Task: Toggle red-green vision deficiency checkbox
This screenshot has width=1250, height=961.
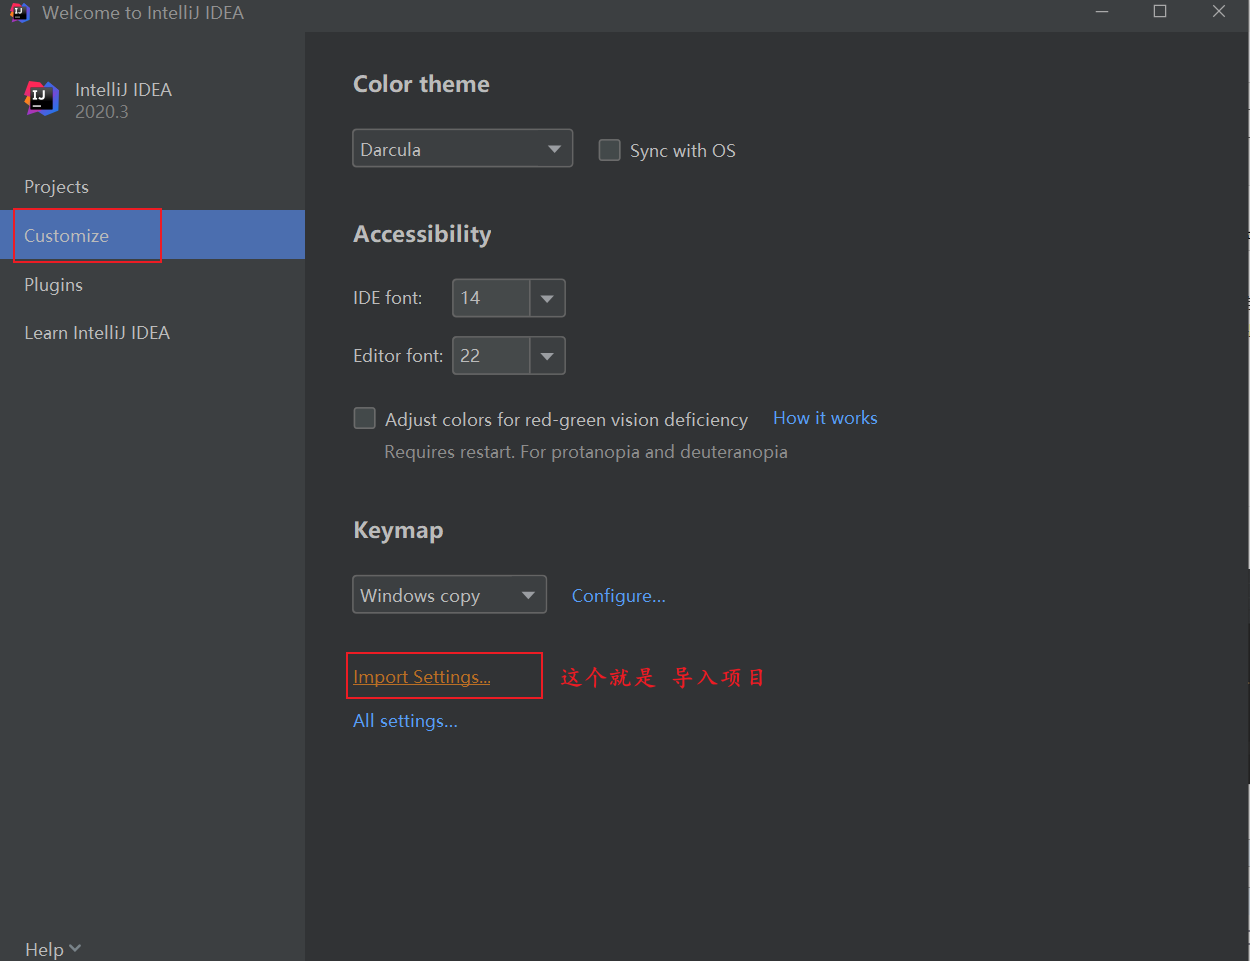Action: click(365, 418)
